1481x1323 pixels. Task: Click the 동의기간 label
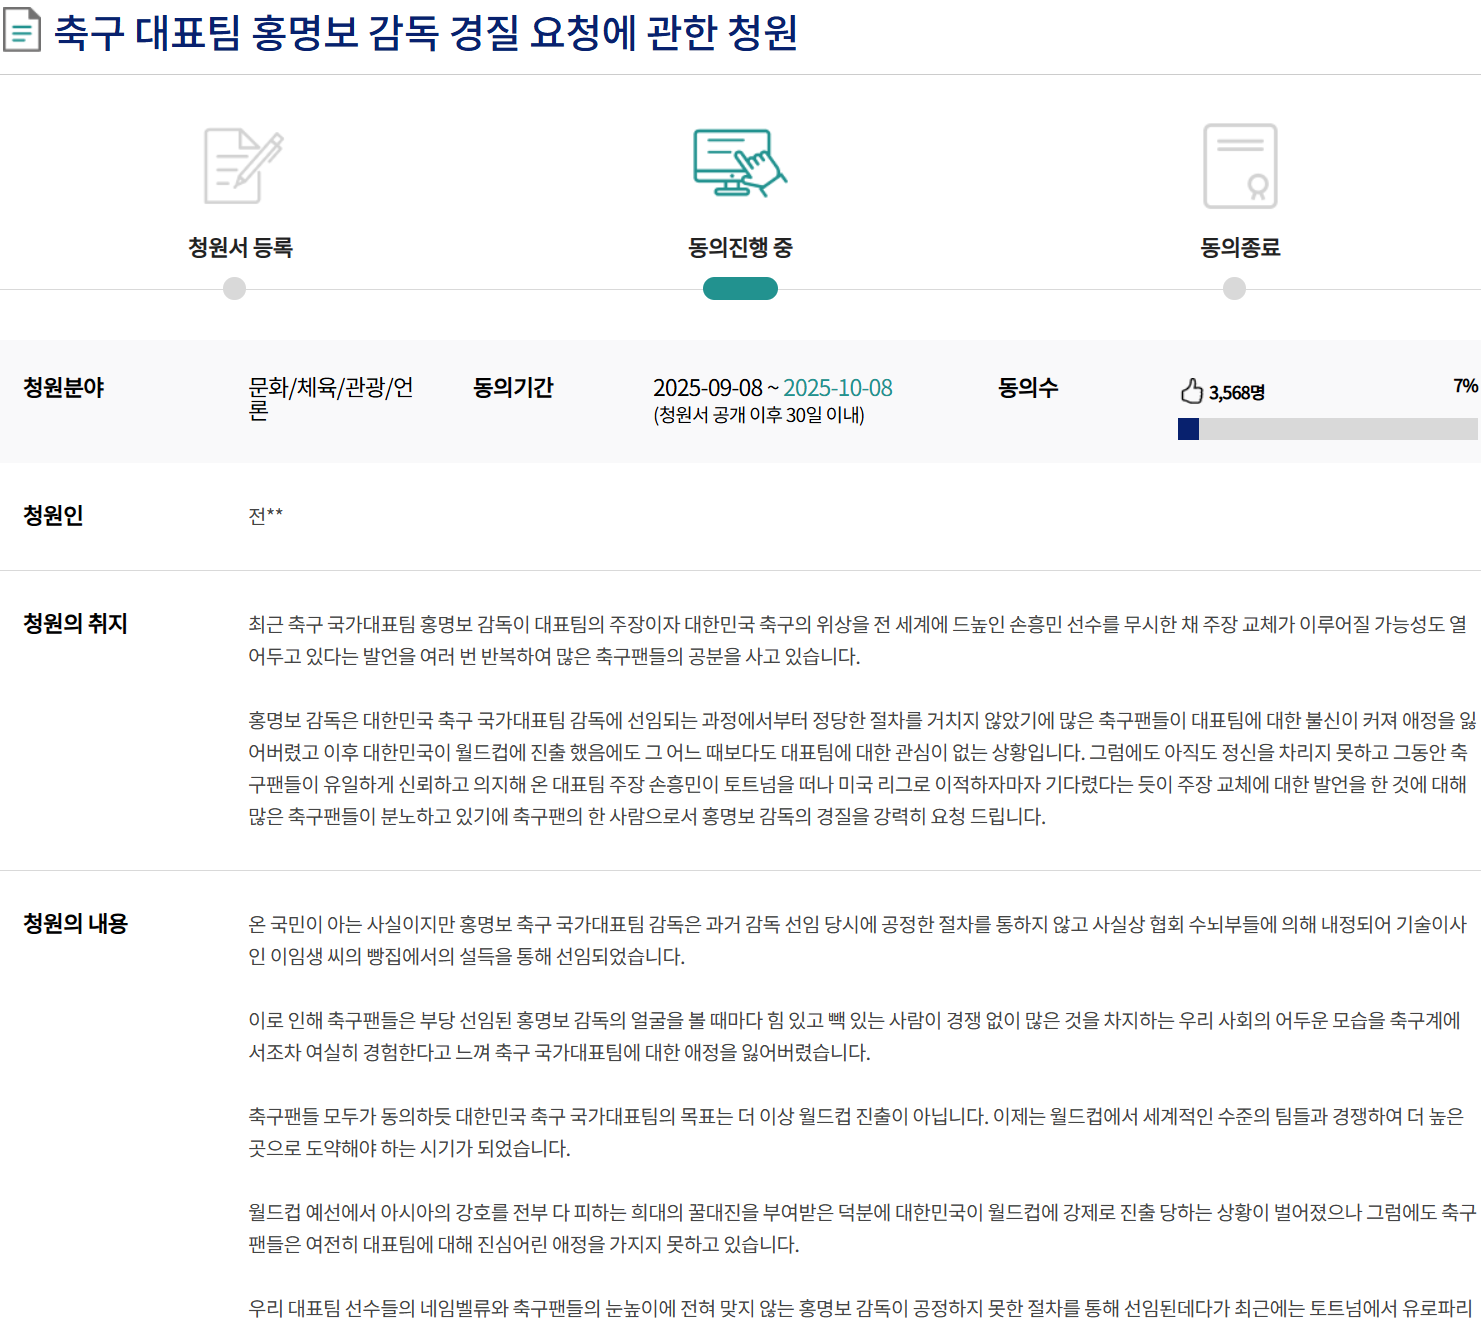point(513,388)
